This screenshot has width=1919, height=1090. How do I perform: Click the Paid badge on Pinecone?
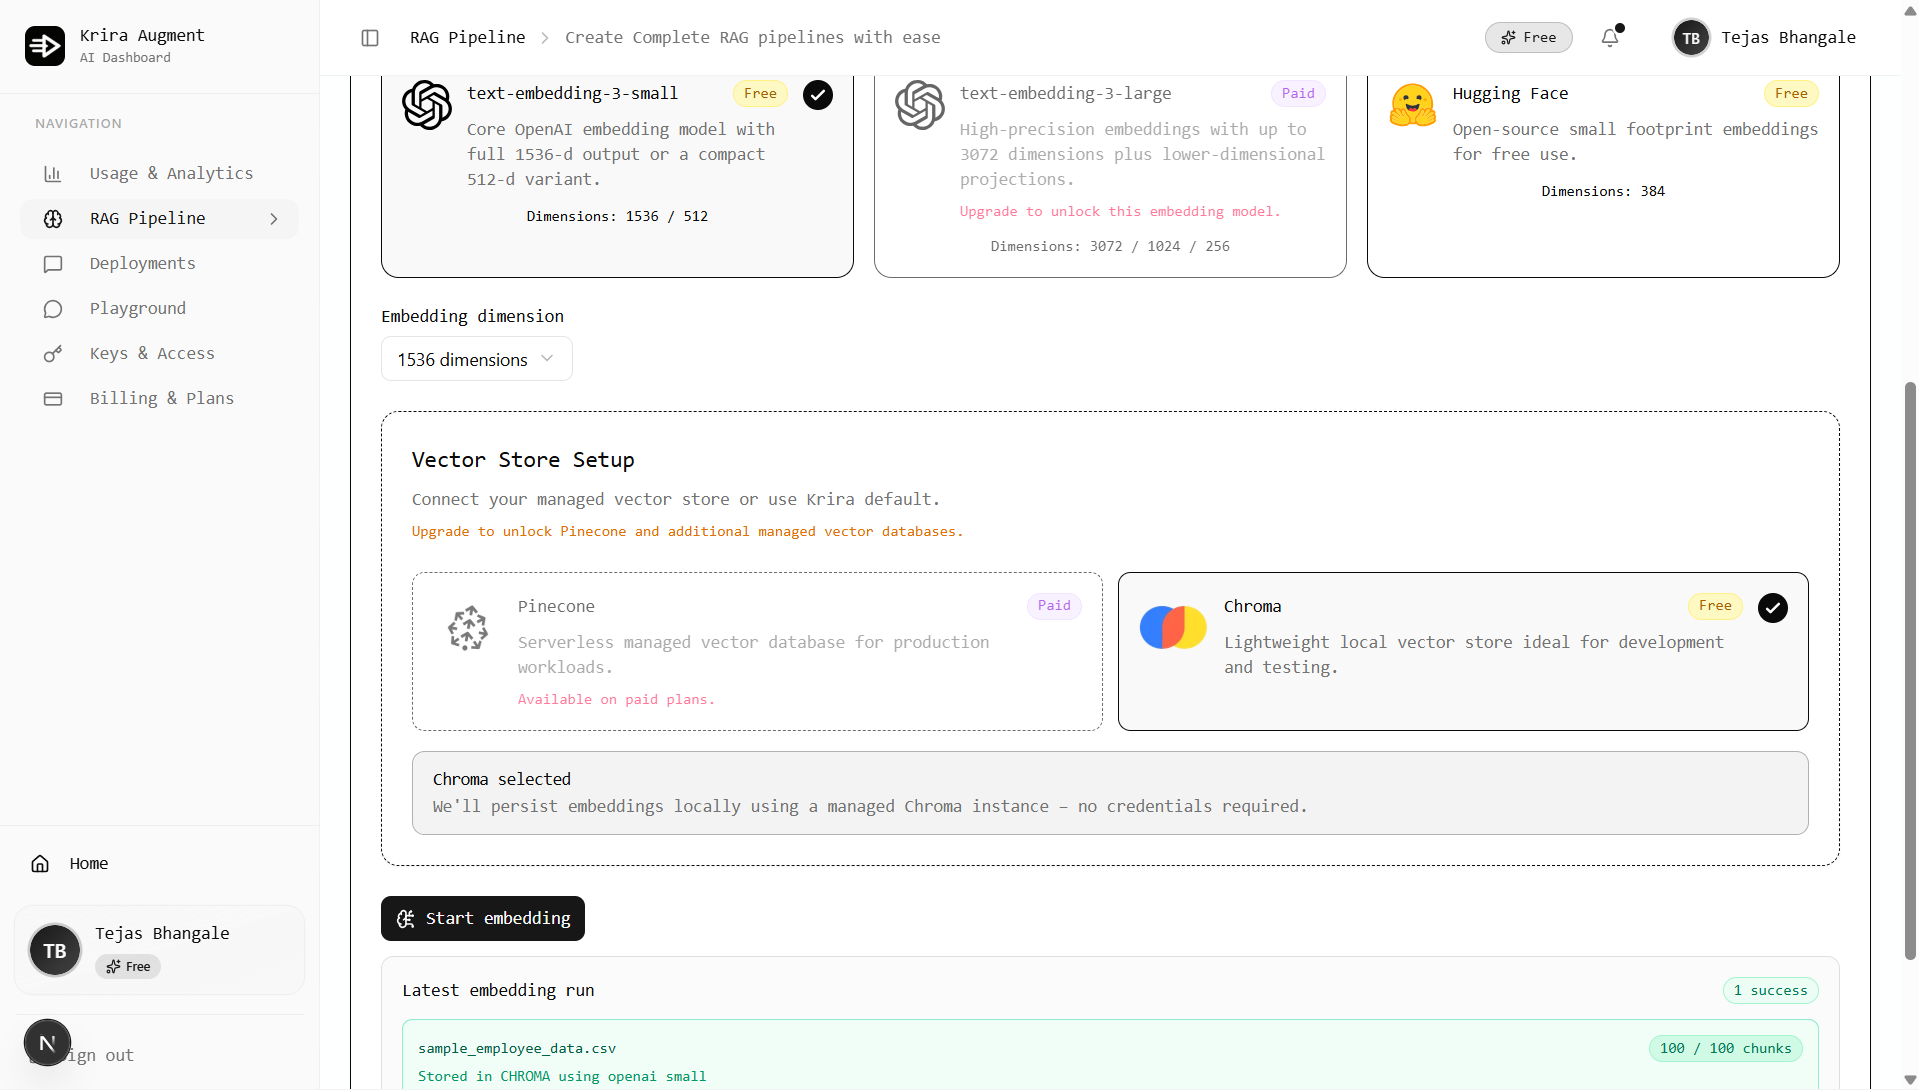click(1054, 606)
